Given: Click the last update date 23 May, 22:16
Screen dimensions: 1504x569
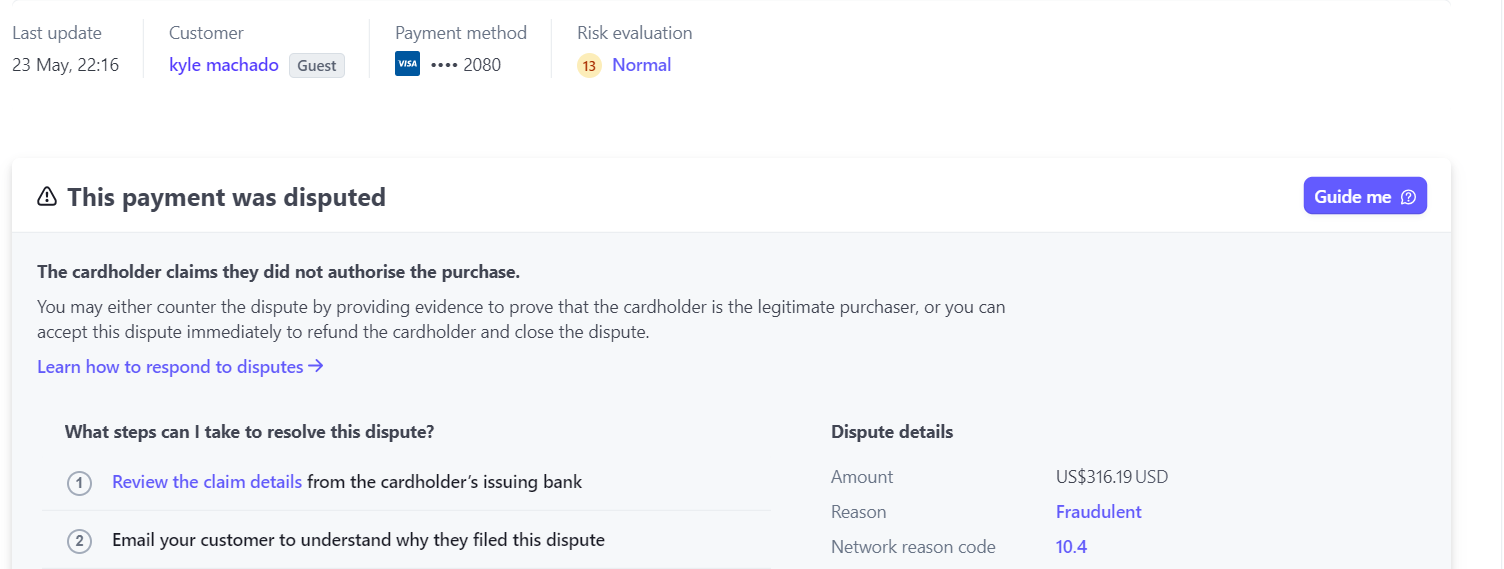Looking at the screenshot, I should (x=66, y=65).
